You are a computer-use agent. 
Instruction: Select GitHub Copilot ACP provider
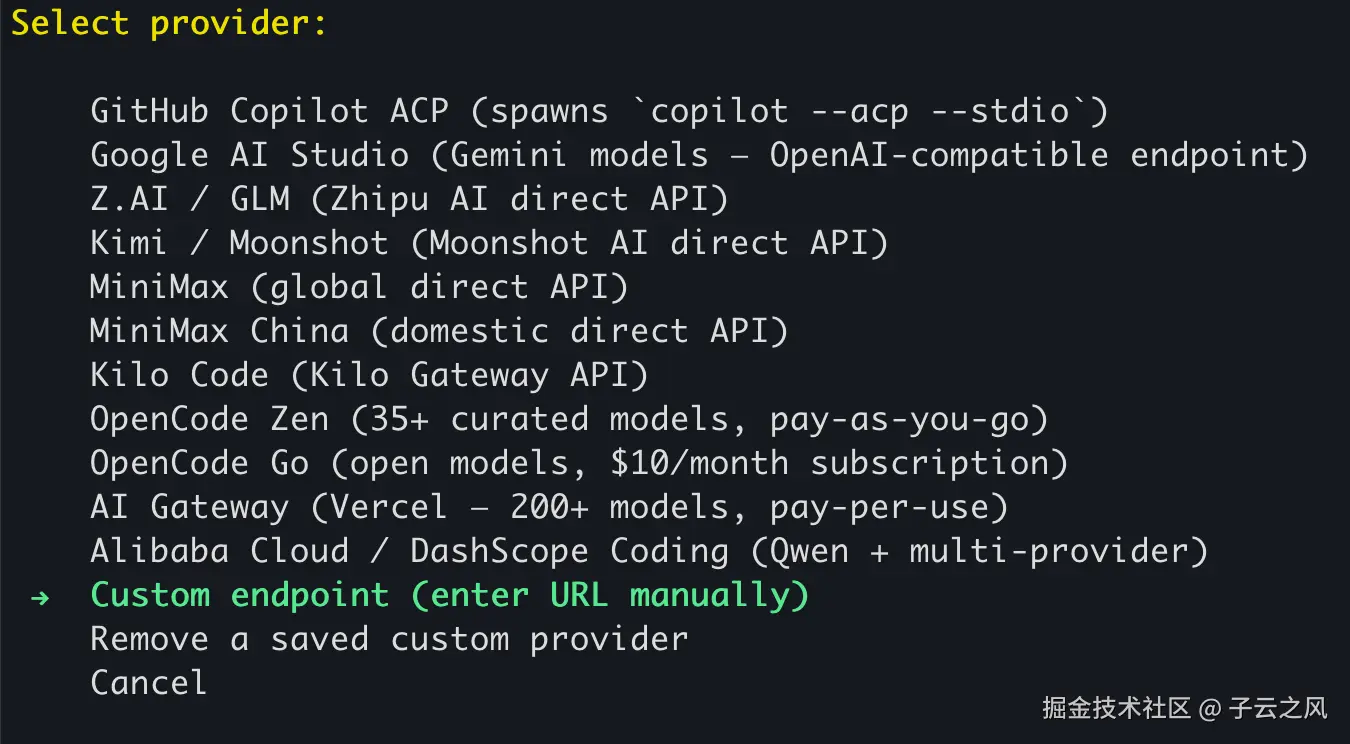pyautogui.click(x=598, y=111)
